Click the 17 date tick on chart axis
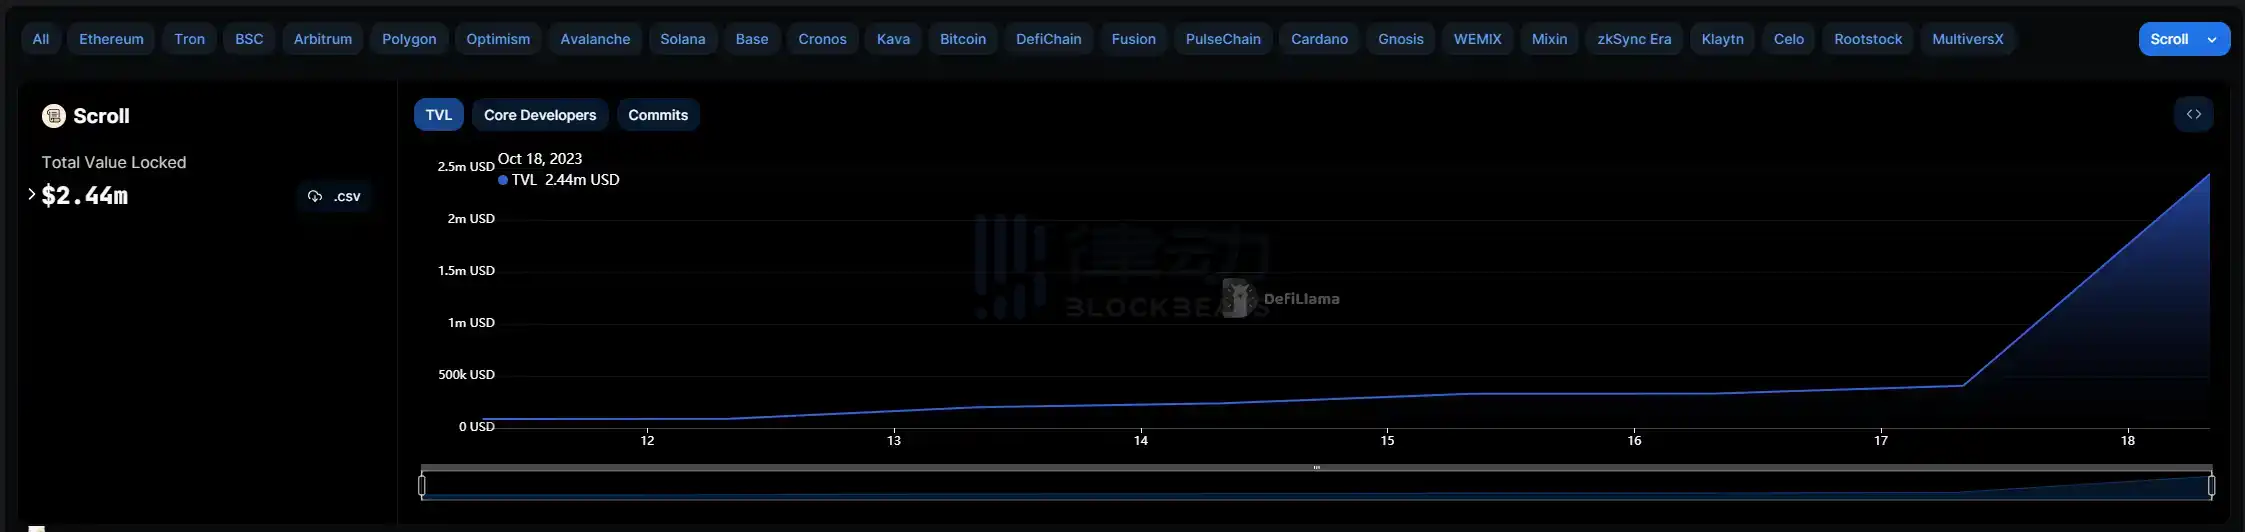The height and width of the screenshot is (532, 2245). (1880, 440)
